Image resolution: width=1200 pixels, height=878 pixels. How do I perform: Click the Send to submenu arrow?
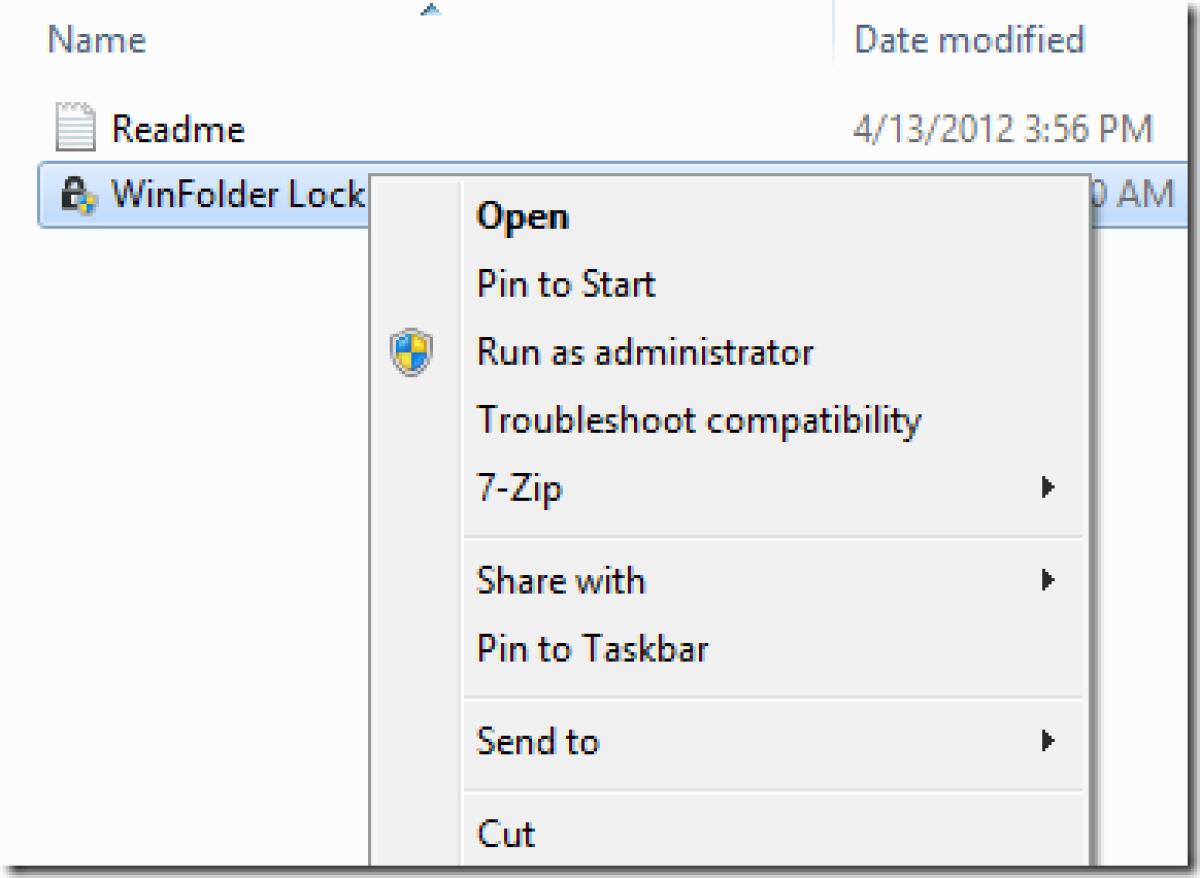[1048, 741]
